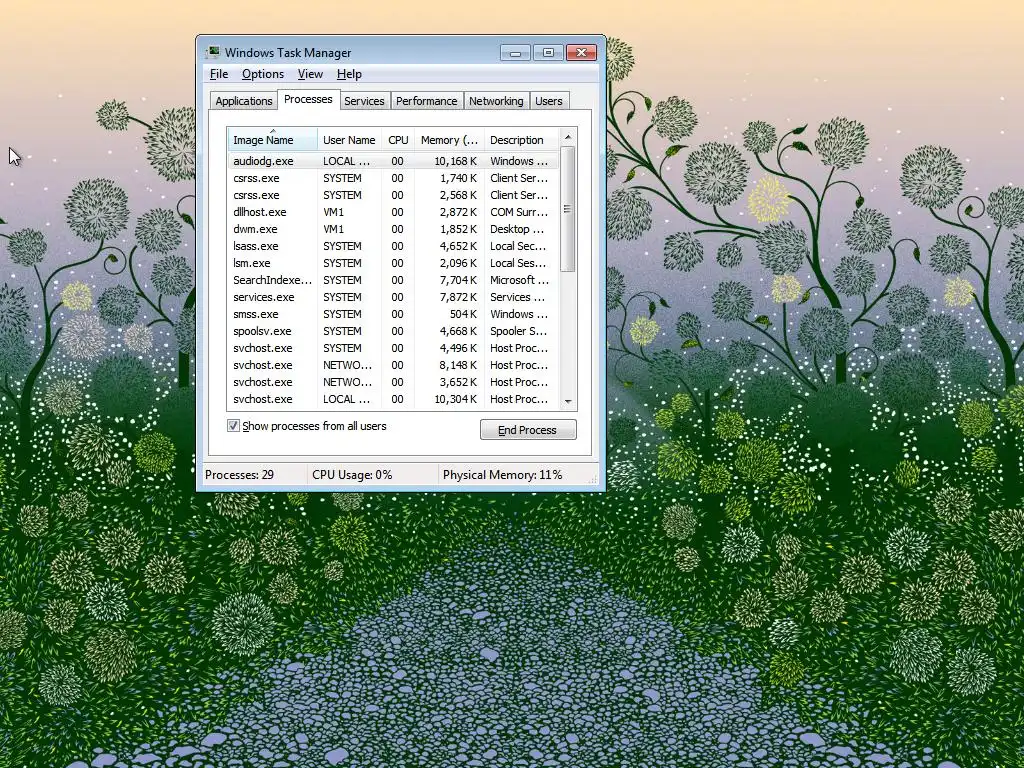The image size is (1024, 768).
Task: Select svchost.exe using 4,496 K memory
Action: (393, 347)
